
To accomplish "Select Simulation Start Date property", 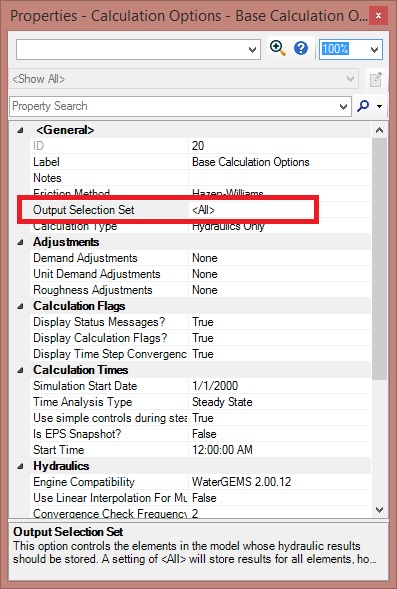I will (85, 386).
